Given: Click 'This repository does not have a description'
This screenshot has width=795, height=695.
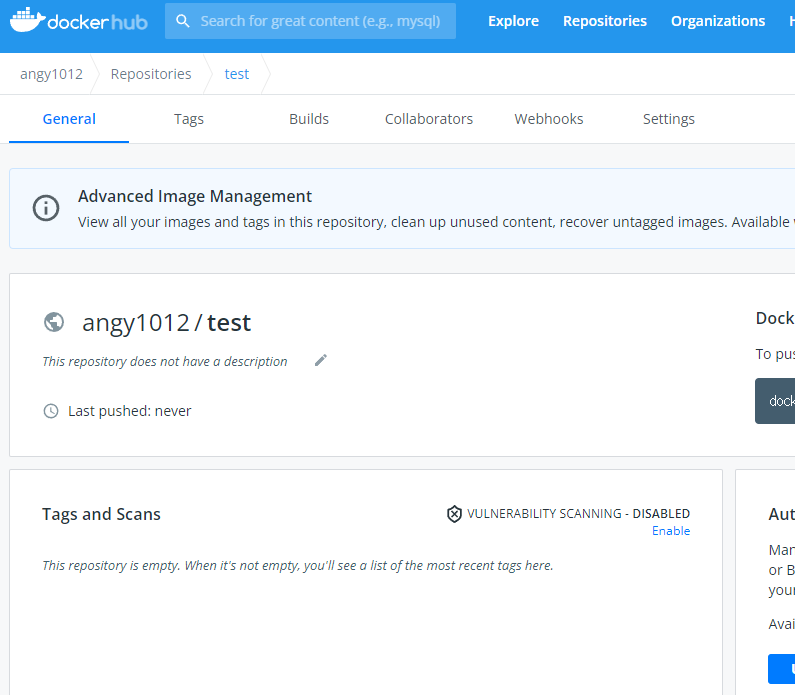Looking at the screenshot, I should tap(165, 361).
